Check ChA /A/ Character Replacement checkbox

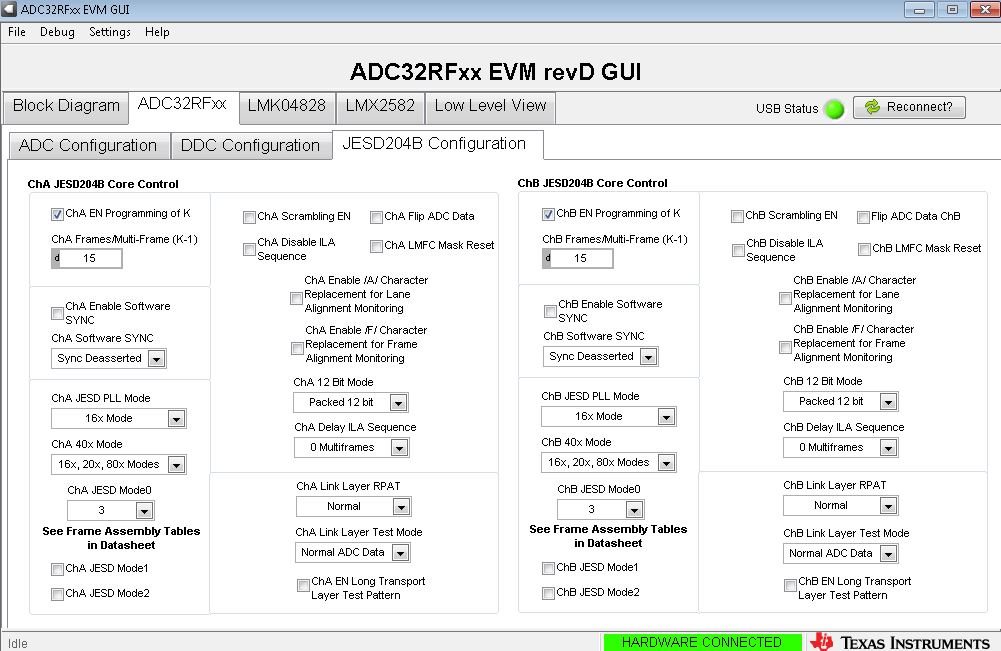pyautogui.click(x=296, y=298)
